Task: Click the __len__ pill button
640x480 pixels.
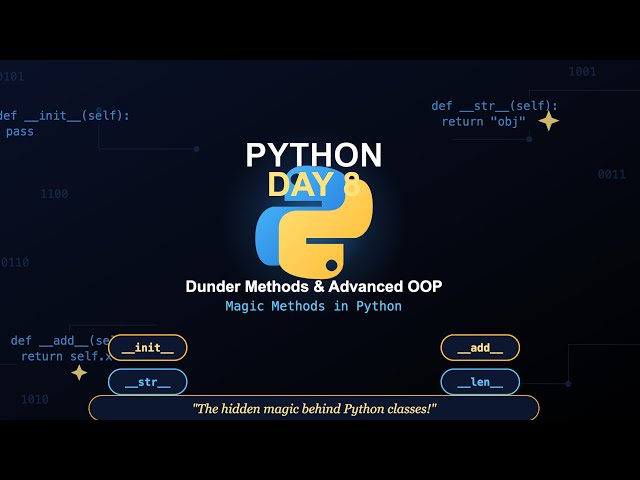Action: (x=480, y=382)
